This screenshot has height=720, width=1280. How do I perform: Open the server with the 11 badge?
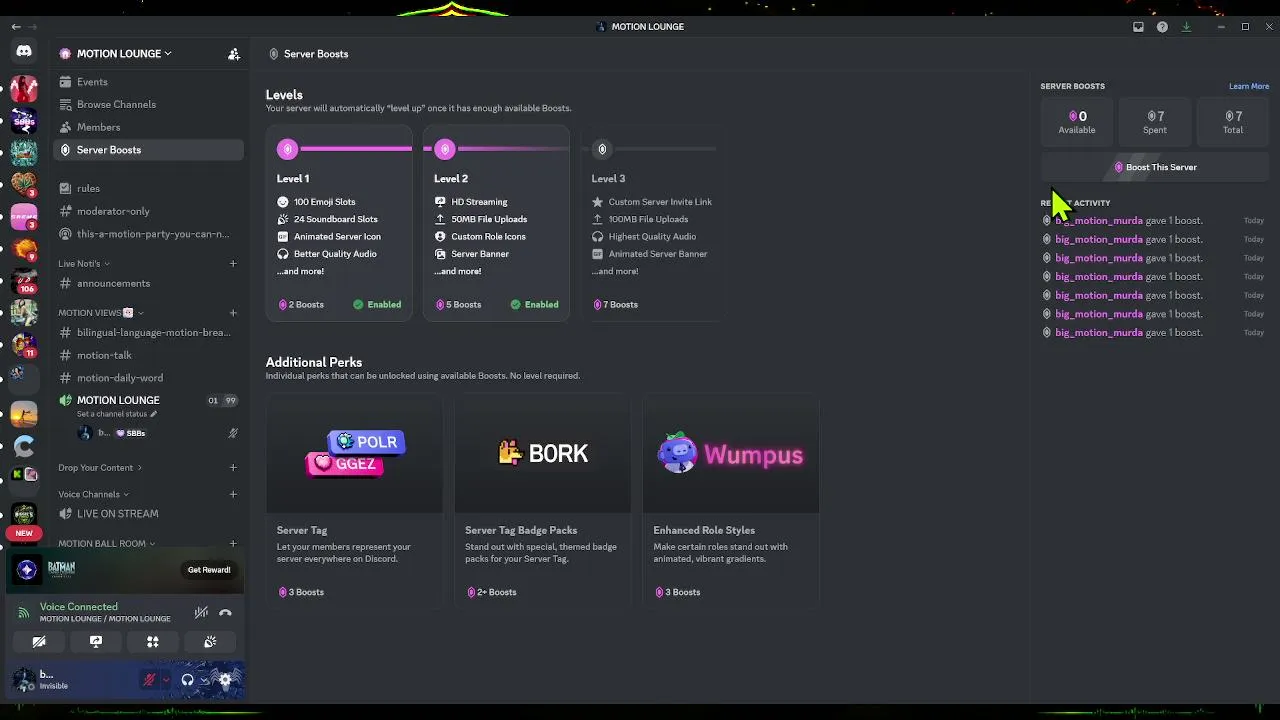click(x=24, y=345)
